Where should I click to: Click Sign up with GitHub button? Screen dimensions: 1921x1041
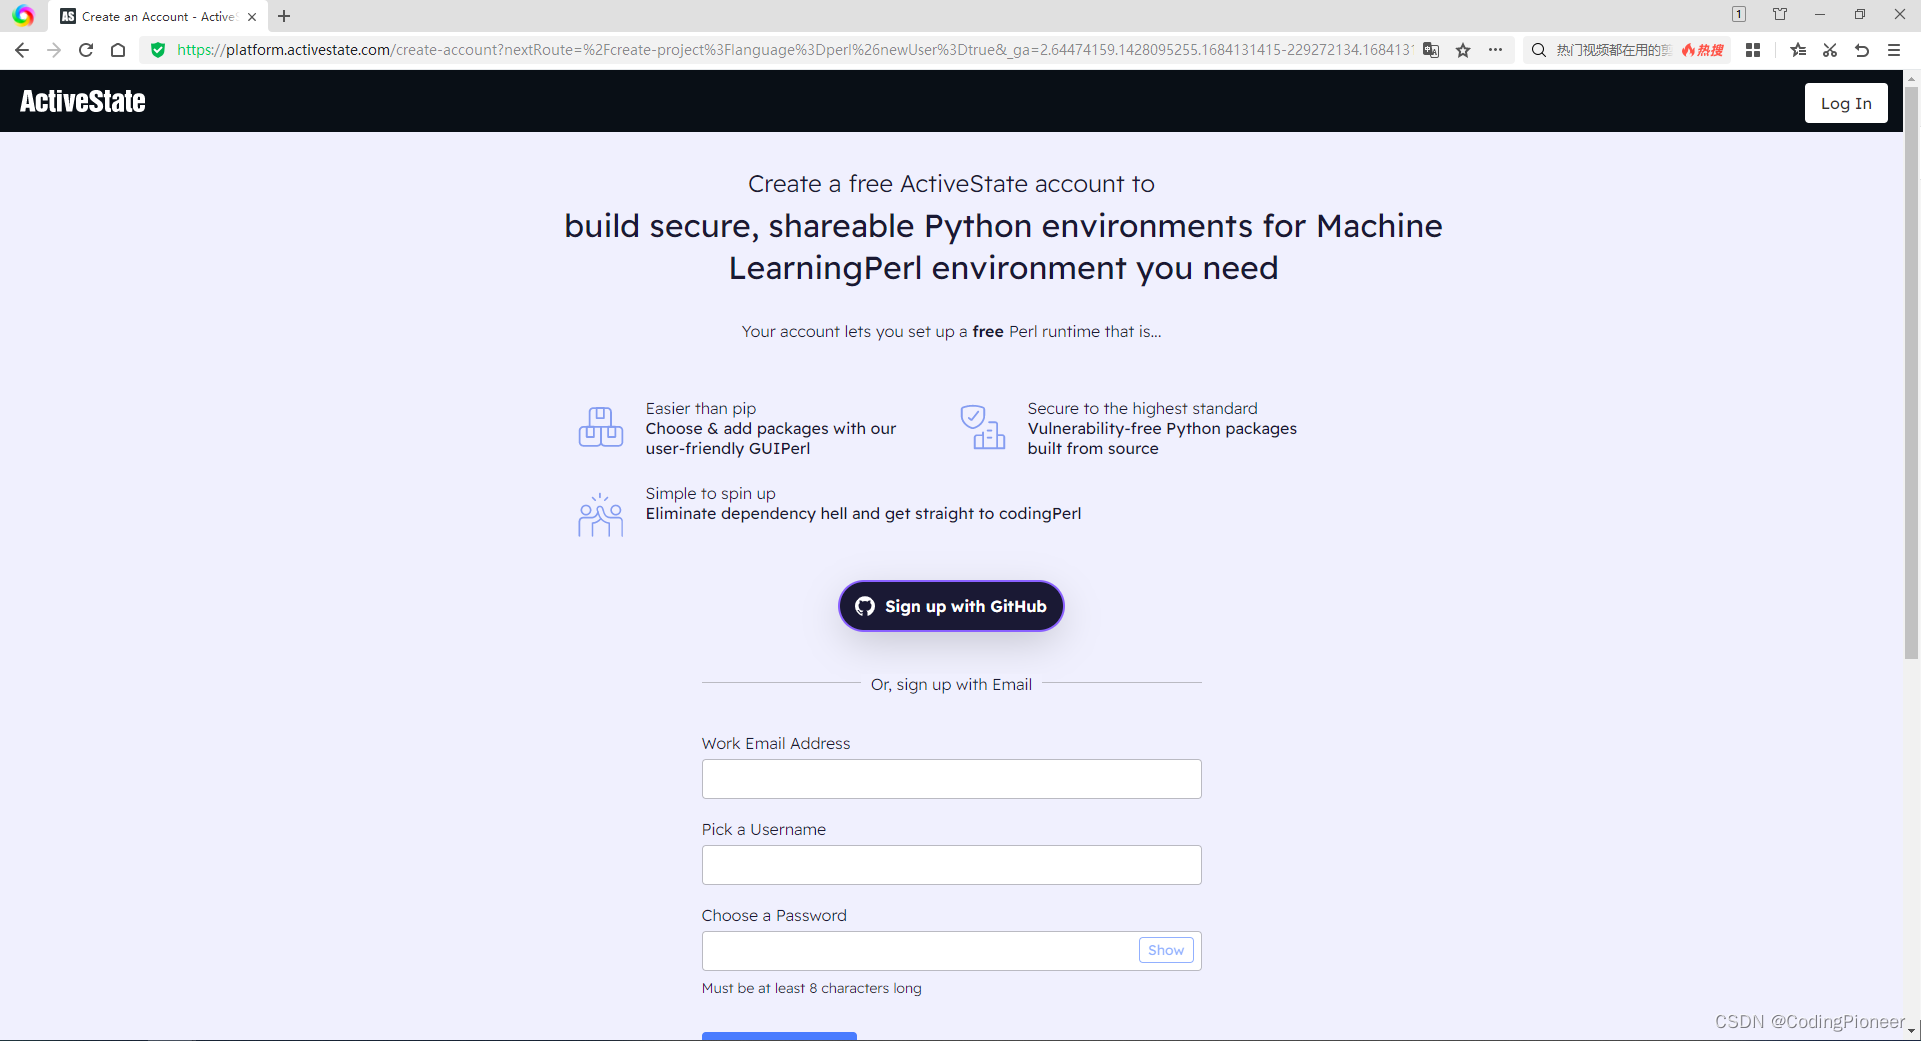coord(951,606)
